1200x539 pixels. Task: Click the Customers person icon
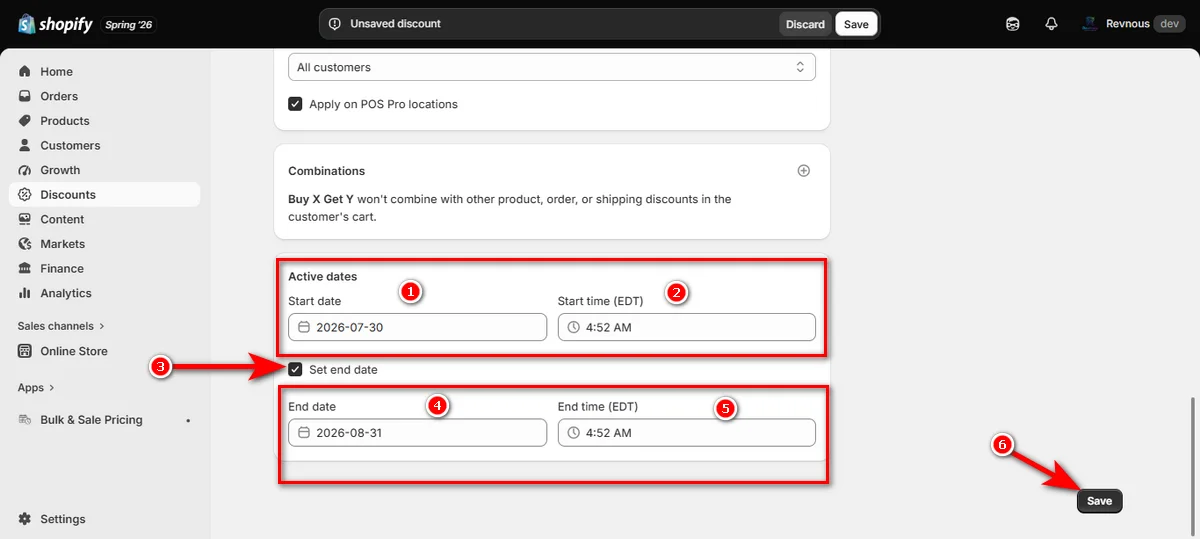(x=25, y=145)
